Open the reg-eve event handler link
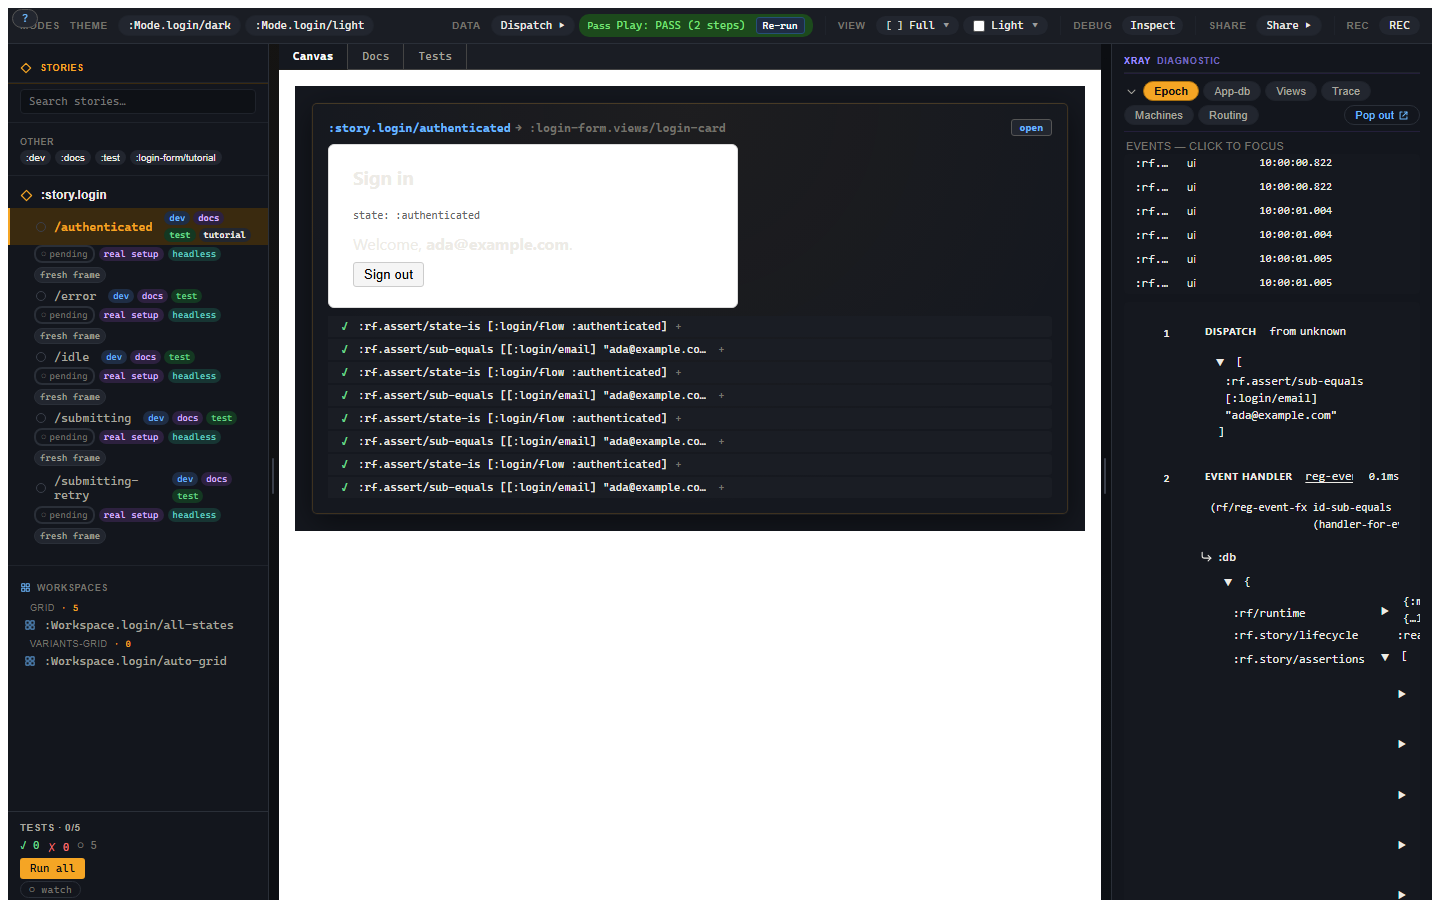Viewport: 1440px width, 900px height. pos(1329,477)
